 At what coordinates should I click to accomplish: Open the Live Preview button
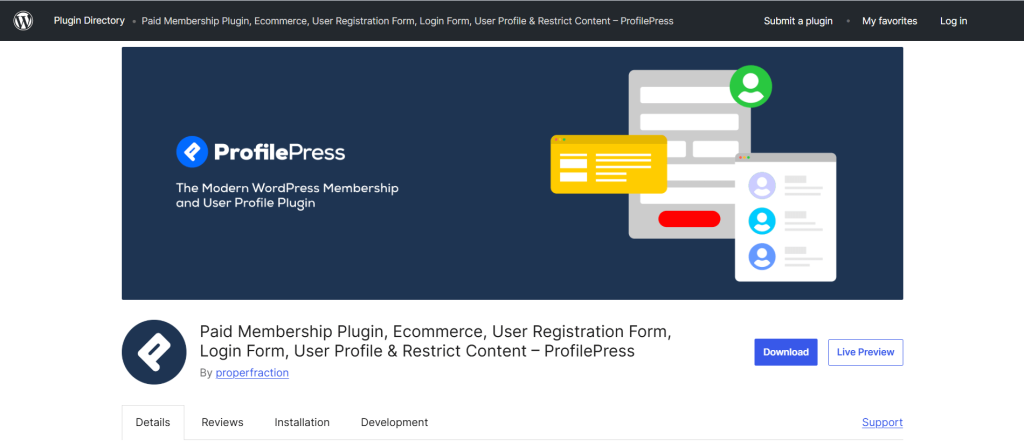[865, 352]
